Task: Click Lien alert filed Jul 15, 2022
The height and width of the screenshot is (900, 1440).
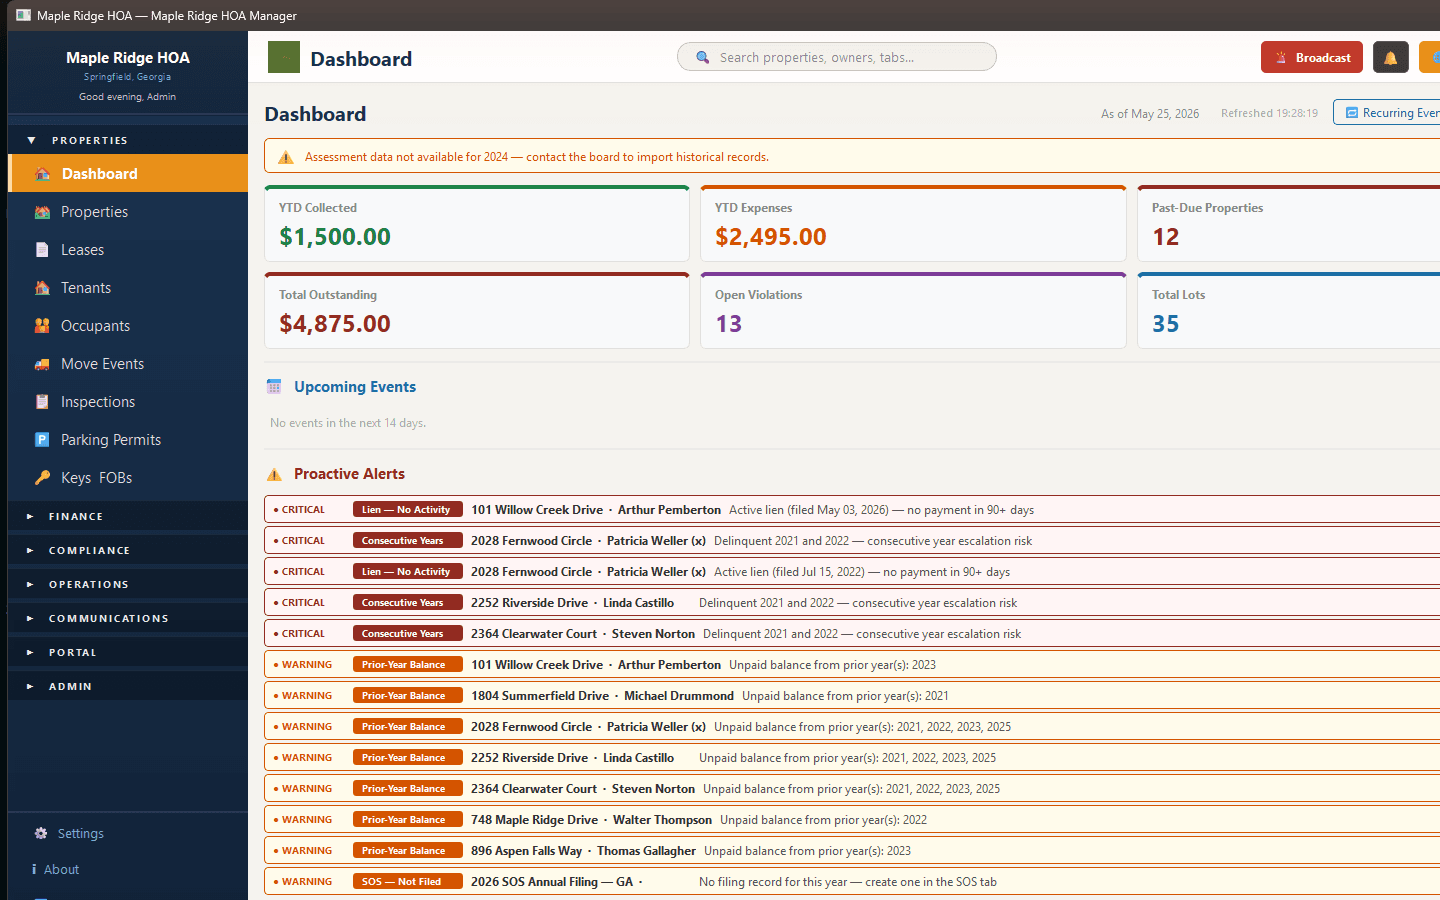Action: pyautogui.click(x=852, y=572)
